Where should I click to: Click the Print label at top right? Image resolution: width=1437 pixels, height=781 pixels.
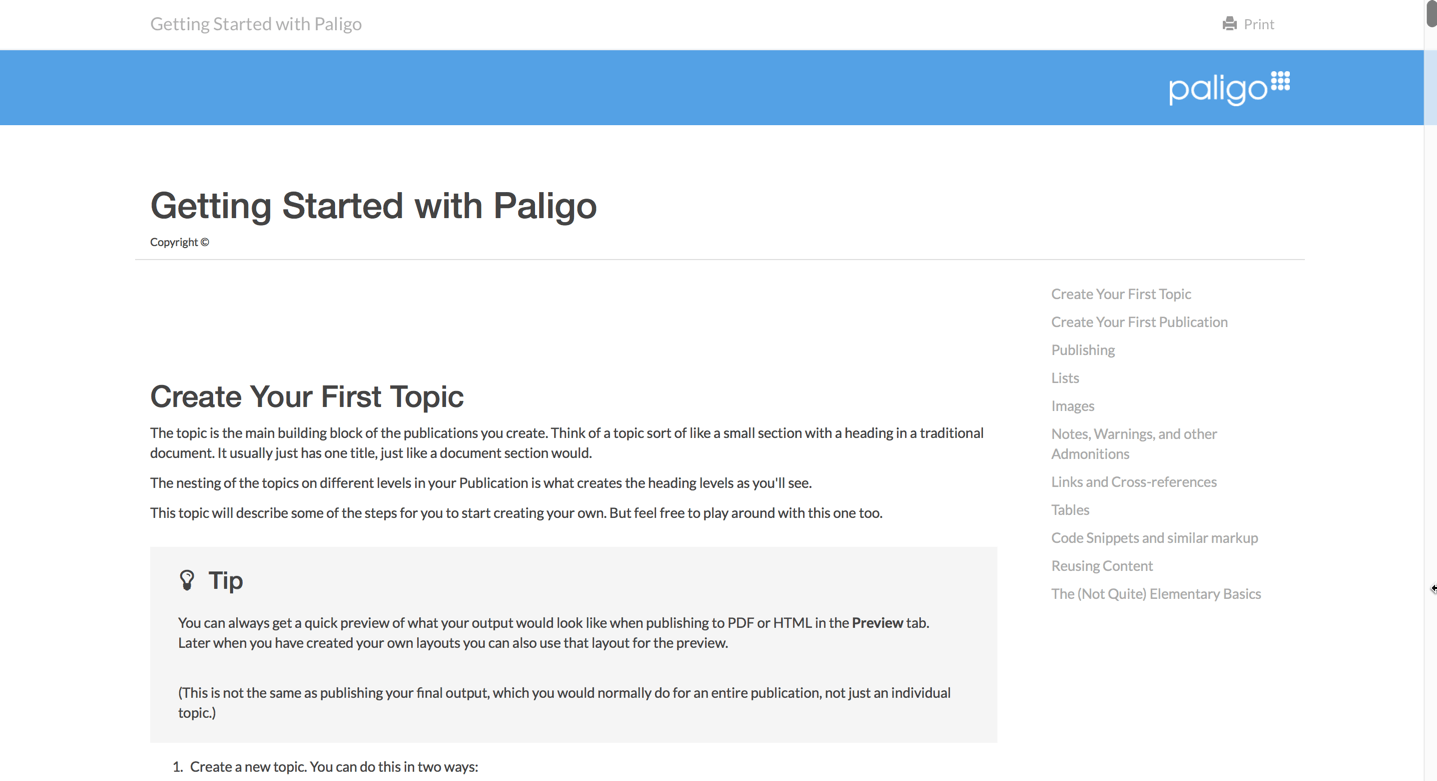pyautogui.click(x=1258, y=23)
